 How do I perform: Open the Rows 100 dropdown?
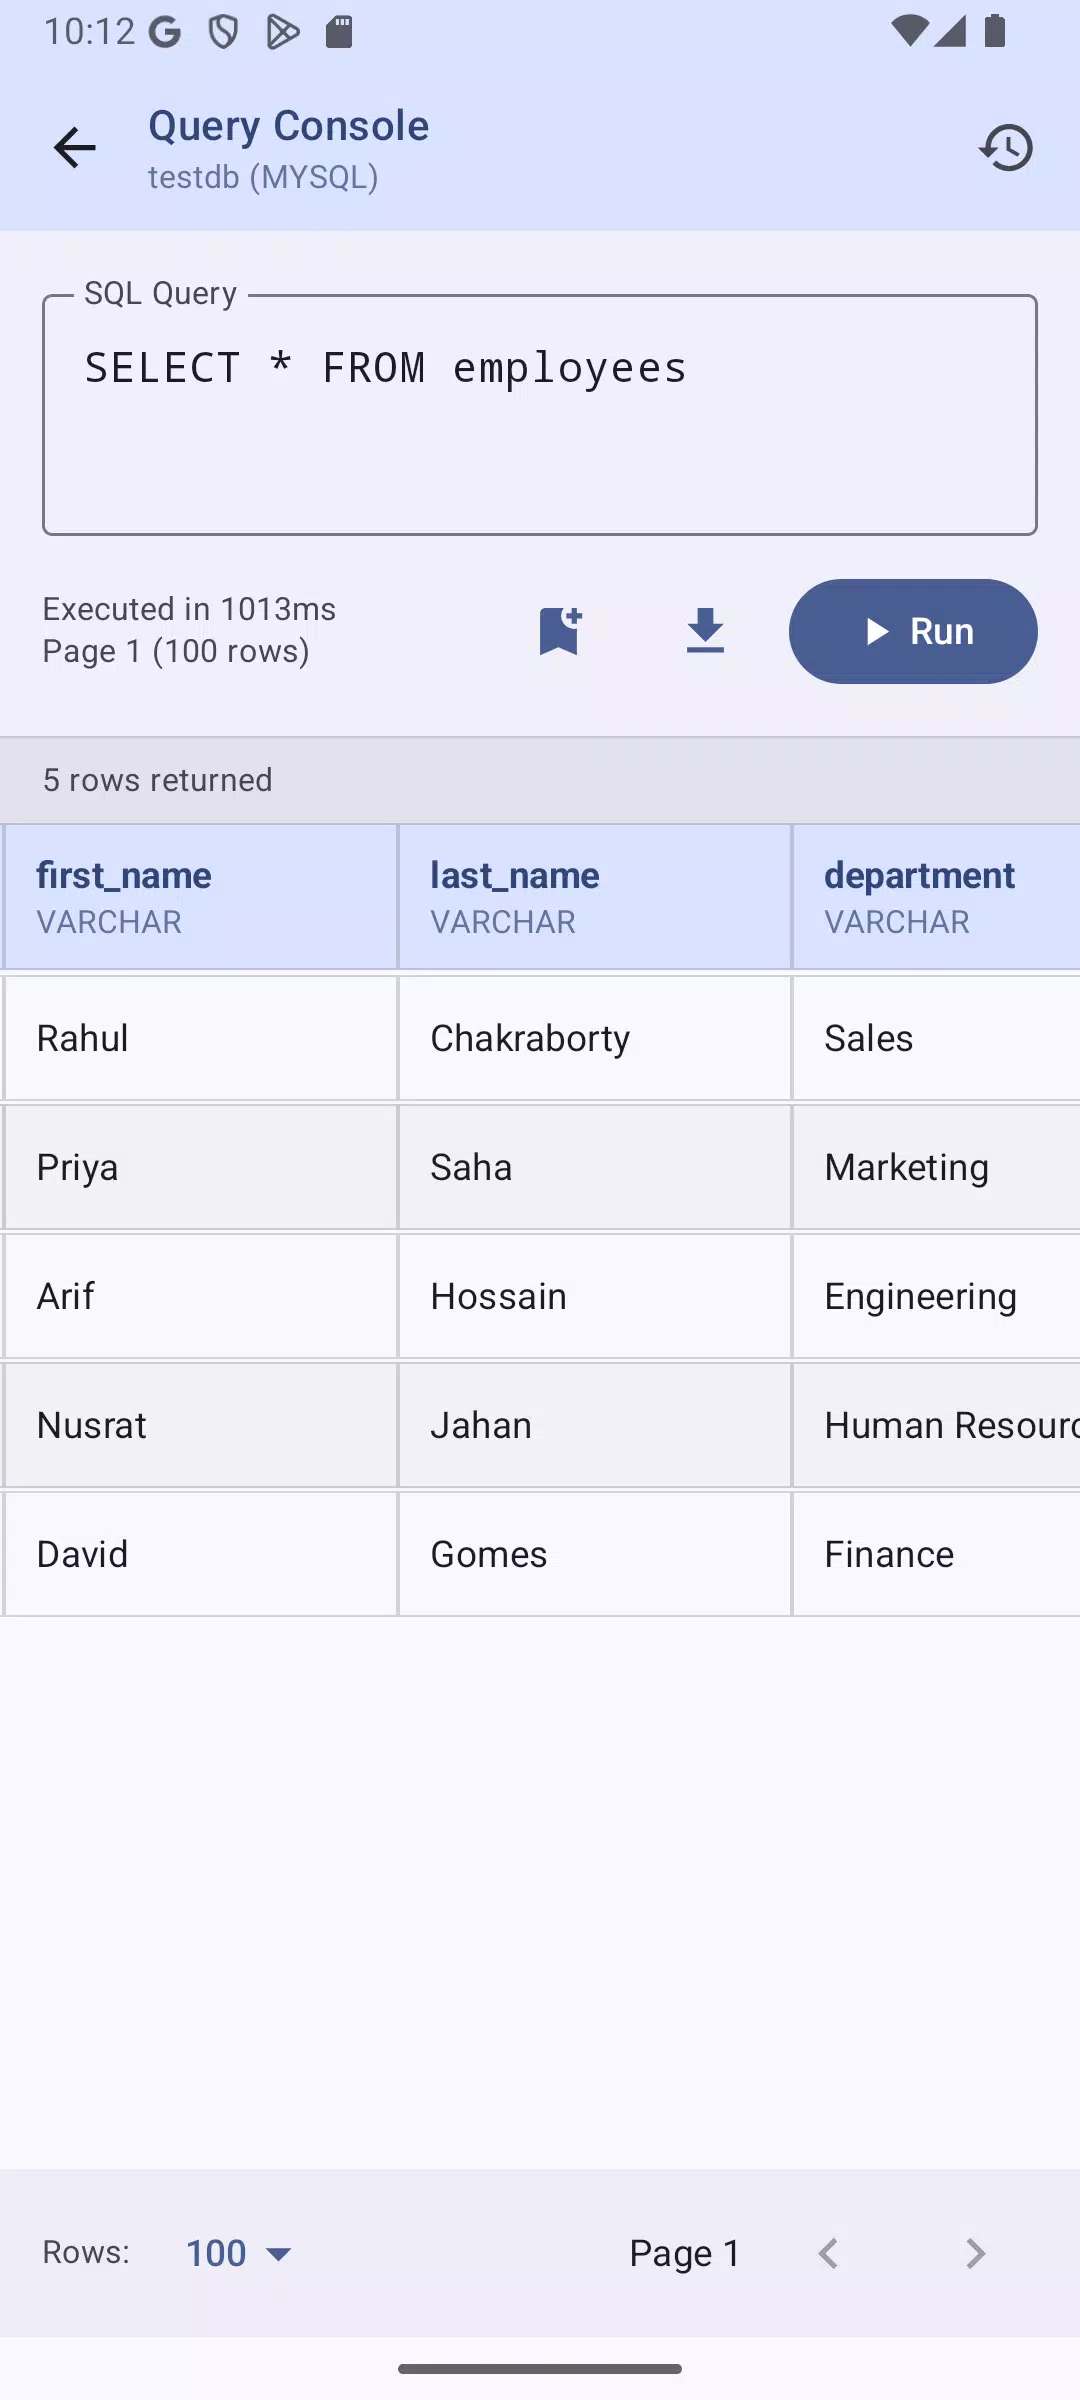[240, 2253]
